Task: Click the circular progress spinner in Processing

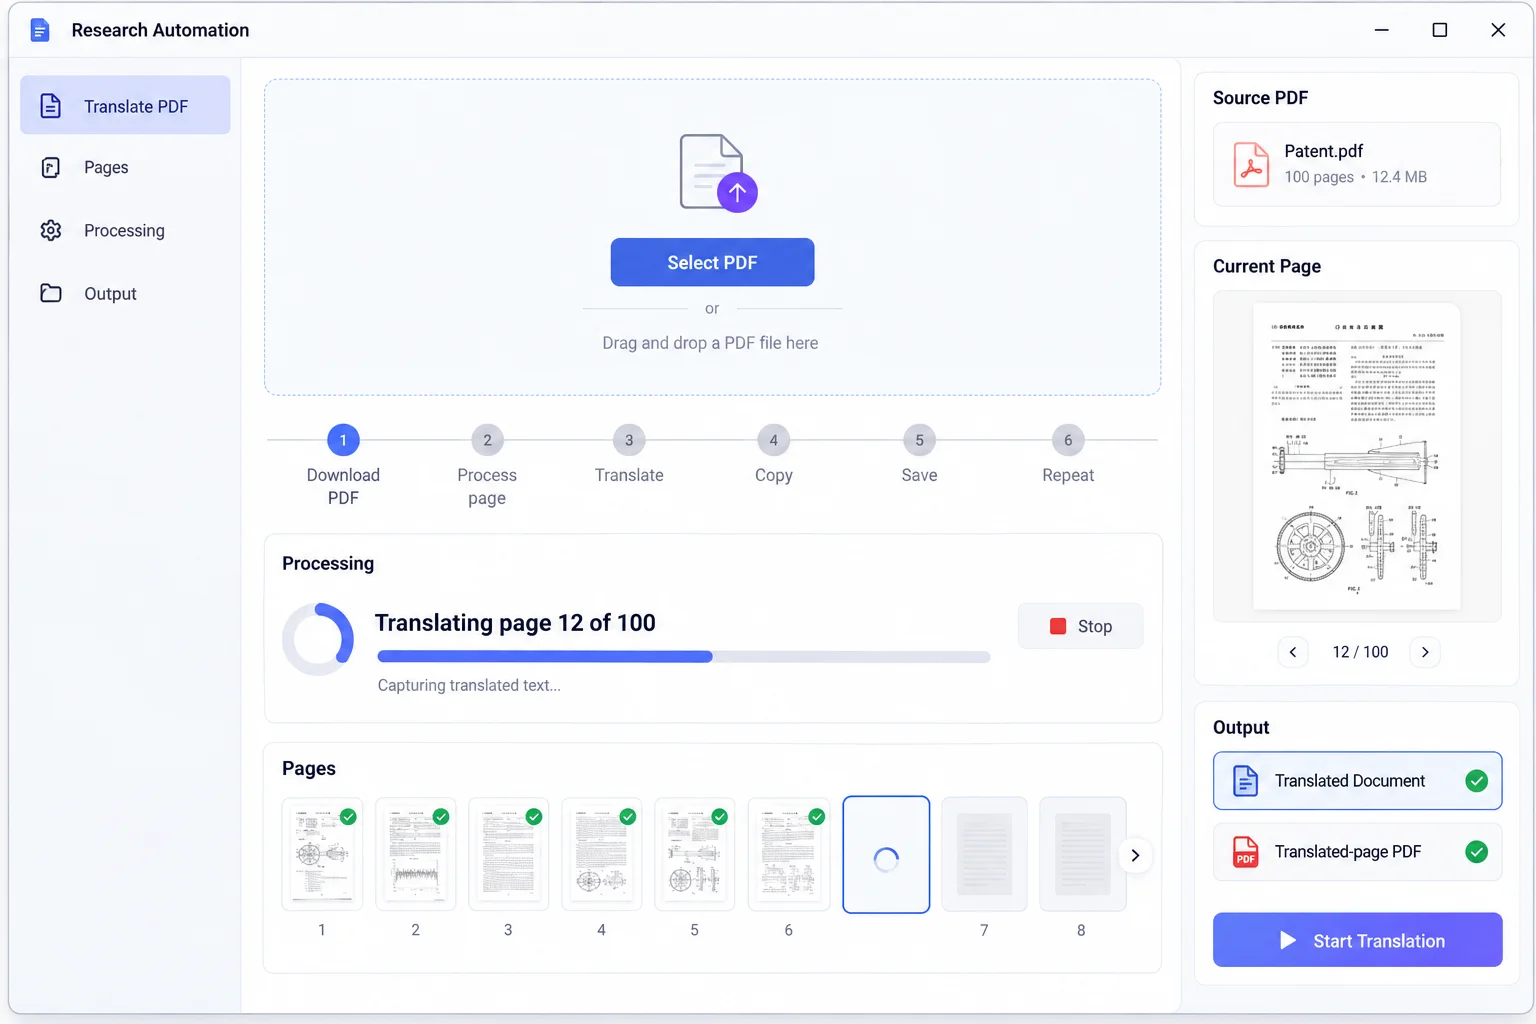Action: pos(318,639)
